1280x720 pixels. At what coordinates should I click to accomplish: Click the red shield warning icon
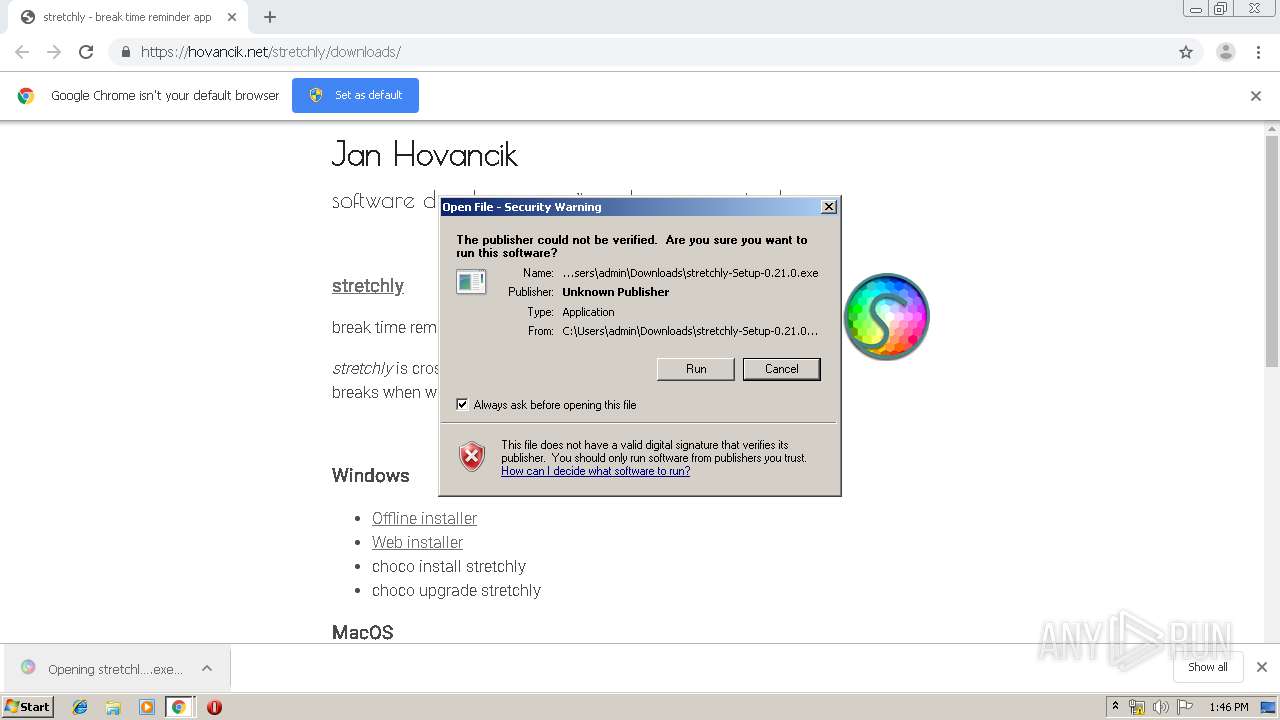tap(472, 457)
